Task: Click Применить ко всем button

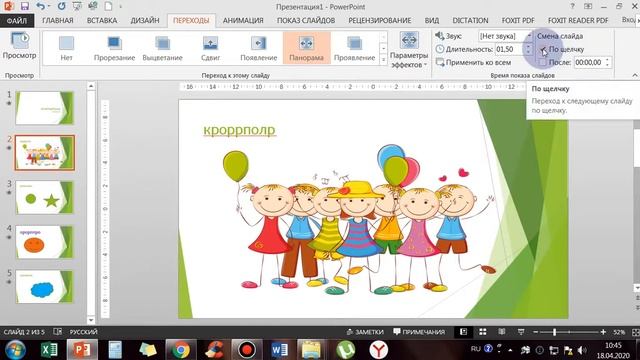Action: point(473,62)
